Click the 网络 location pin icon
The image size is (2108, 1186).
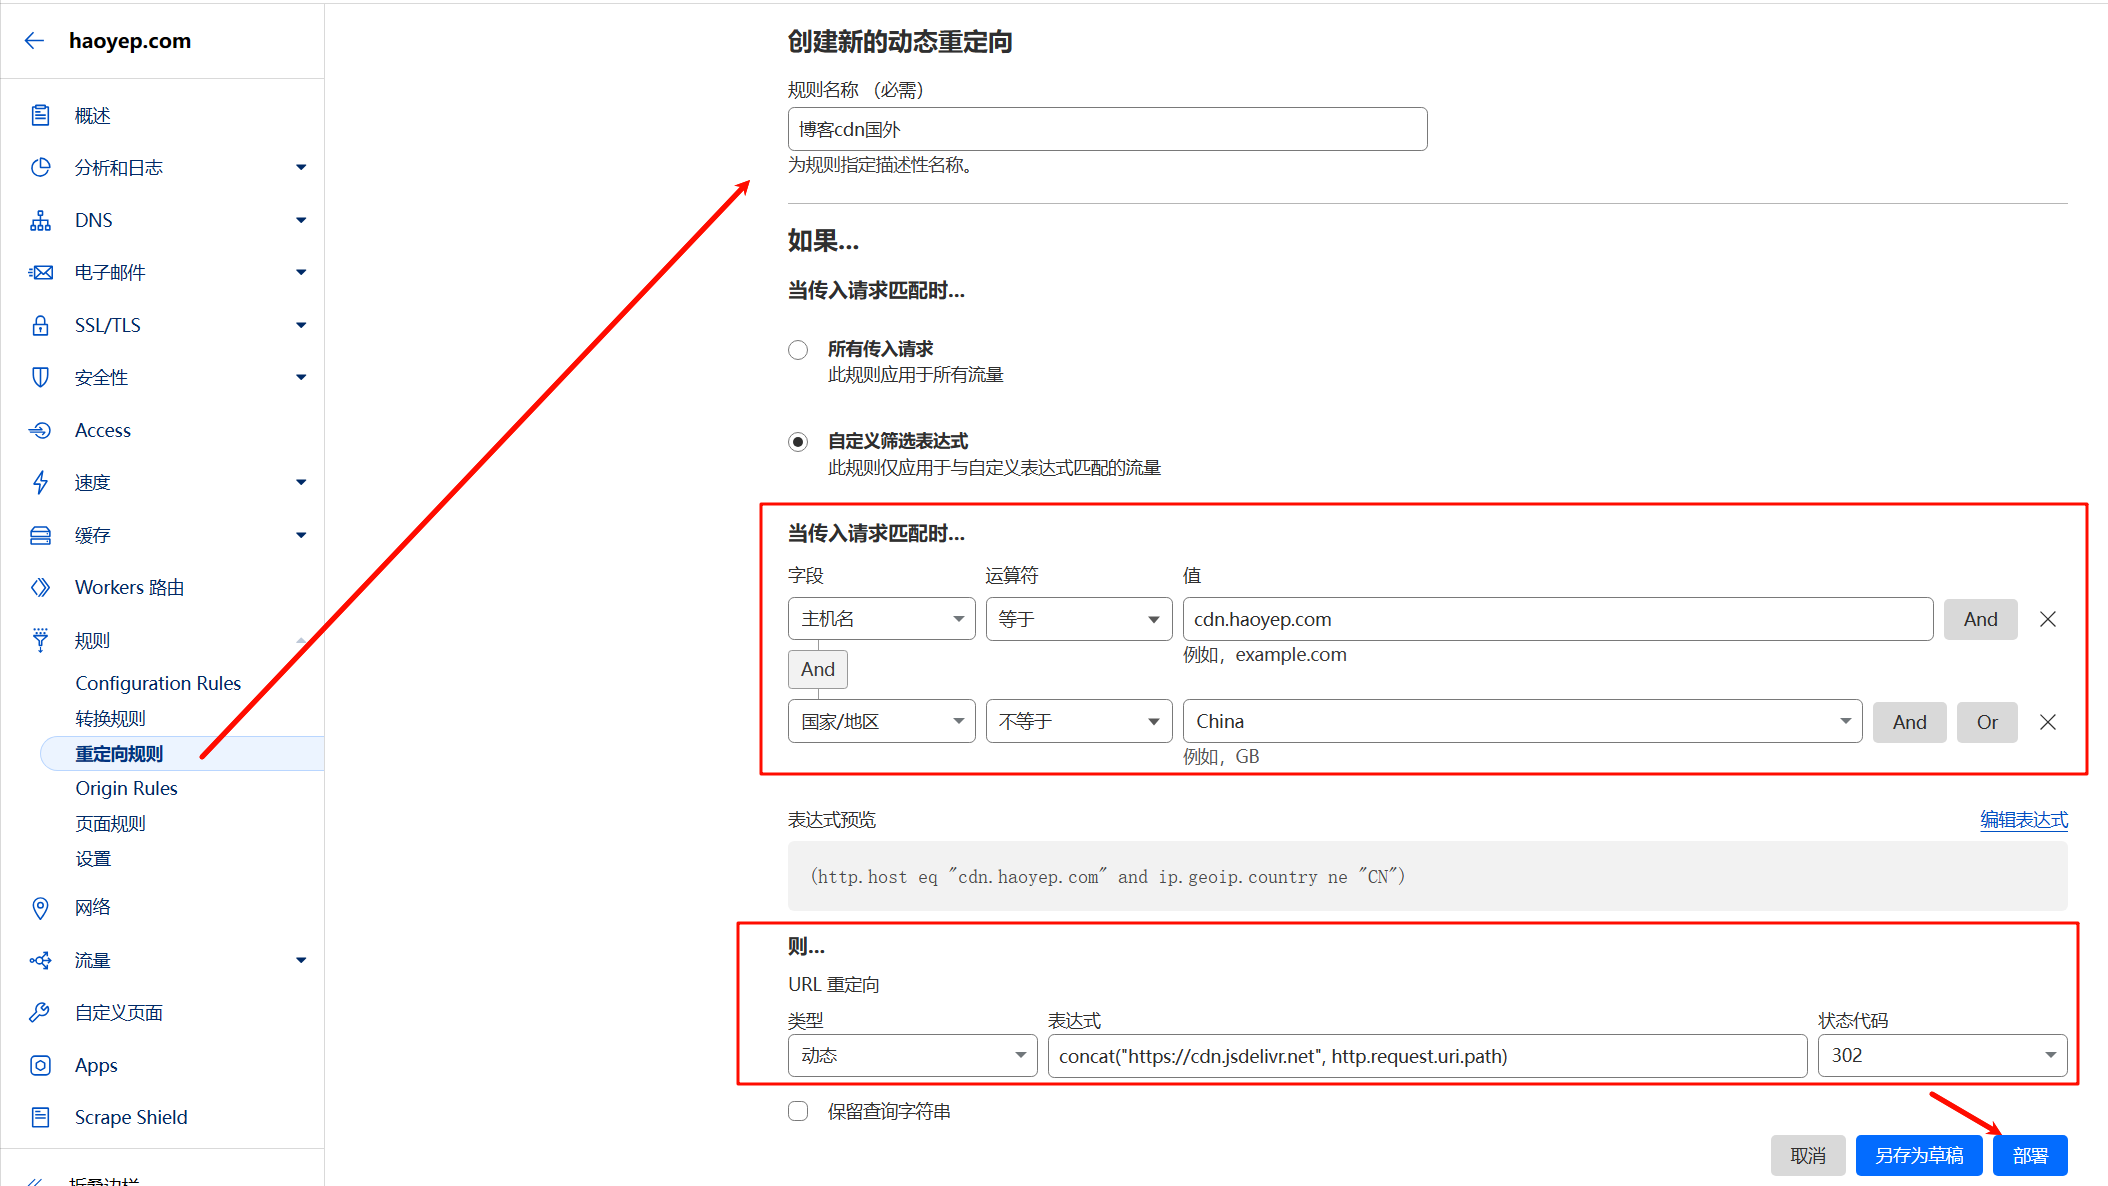(40, 907)
